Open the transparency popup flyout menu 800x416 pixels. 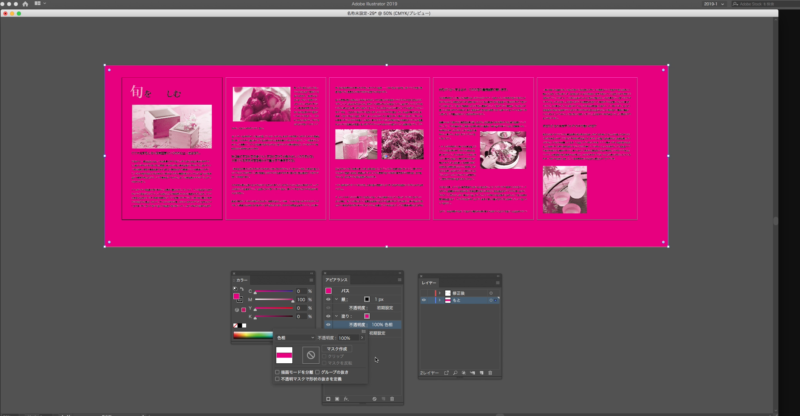tap(363, 332)
